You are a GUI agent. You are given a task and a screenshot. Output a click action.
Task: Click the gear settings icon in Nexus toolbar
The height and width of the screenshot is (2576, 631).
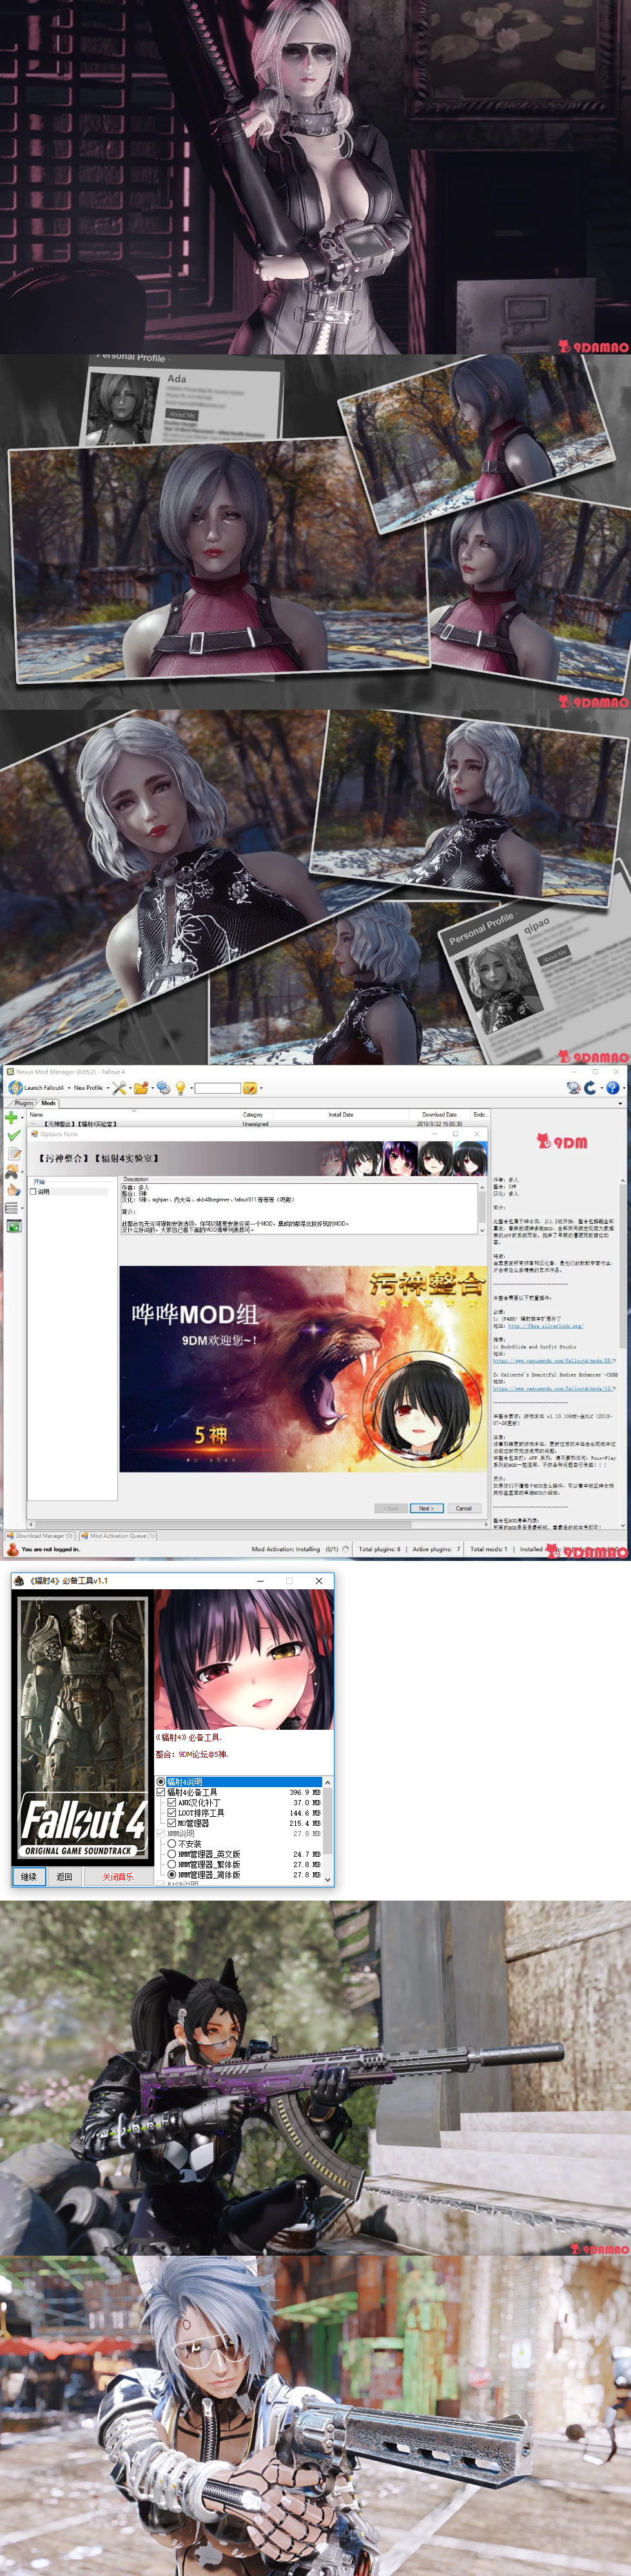(x=162, y=1088)
